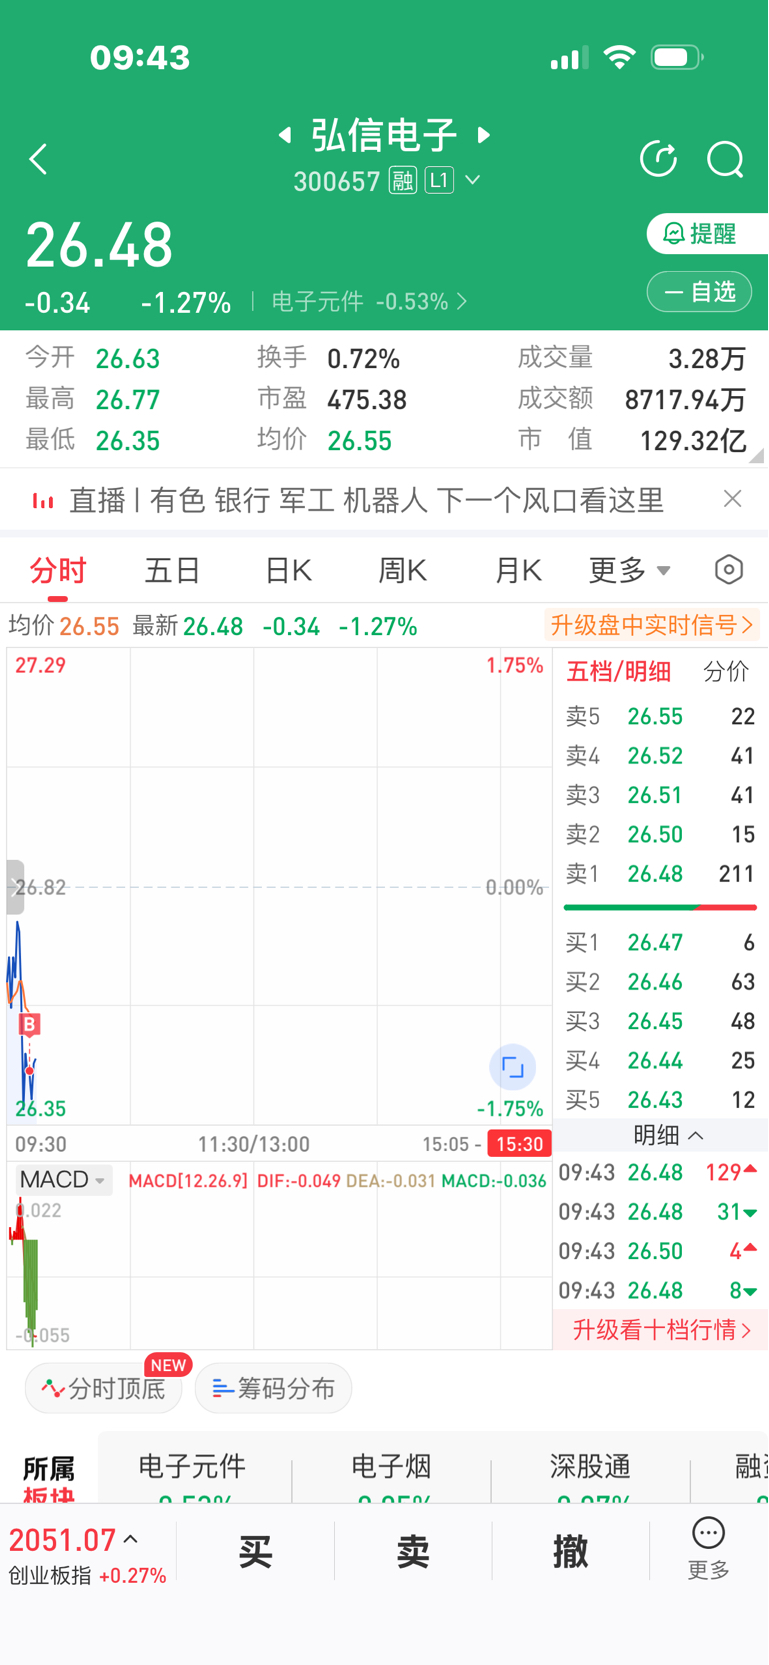Open 电子元件 sector link
Screen dimensions: 769x1665
369,301
